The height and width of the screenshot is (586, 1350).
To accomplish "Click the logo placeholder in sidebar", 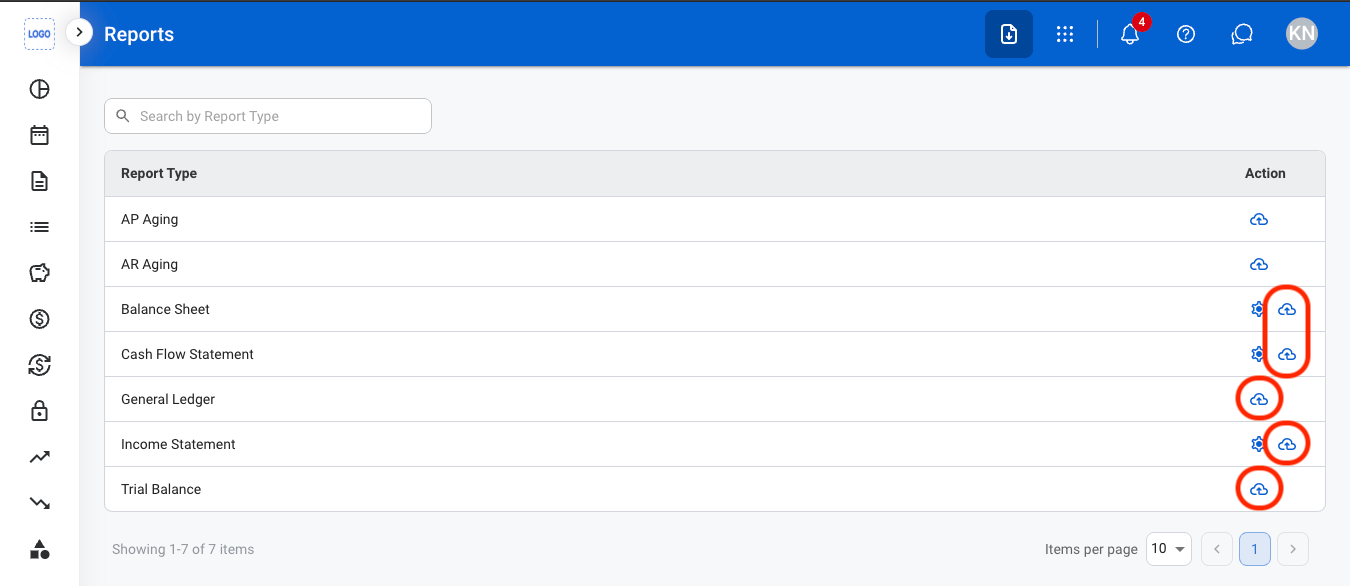I will pyautogui.click(x=39, y=34).
